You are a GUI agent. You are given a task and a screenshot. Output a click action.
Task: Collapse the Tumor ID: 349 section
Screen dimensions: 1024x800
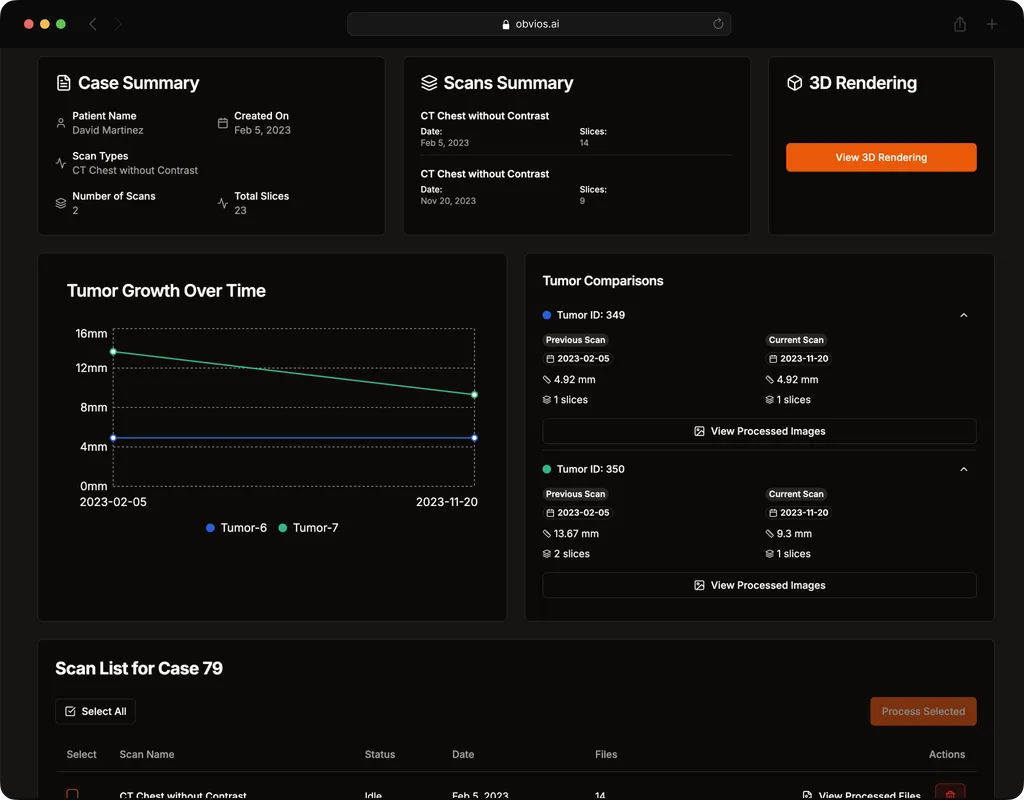click(963, 315)
